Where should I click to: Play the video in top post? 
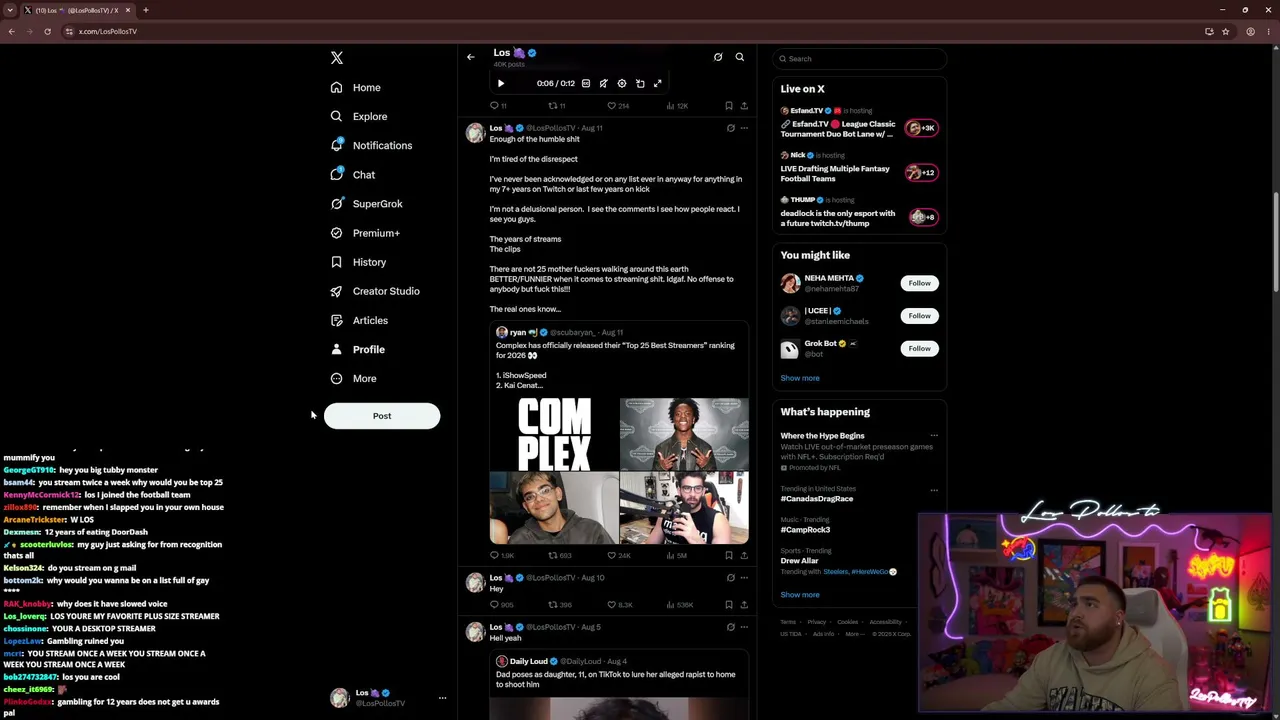(x=501, y=83)
